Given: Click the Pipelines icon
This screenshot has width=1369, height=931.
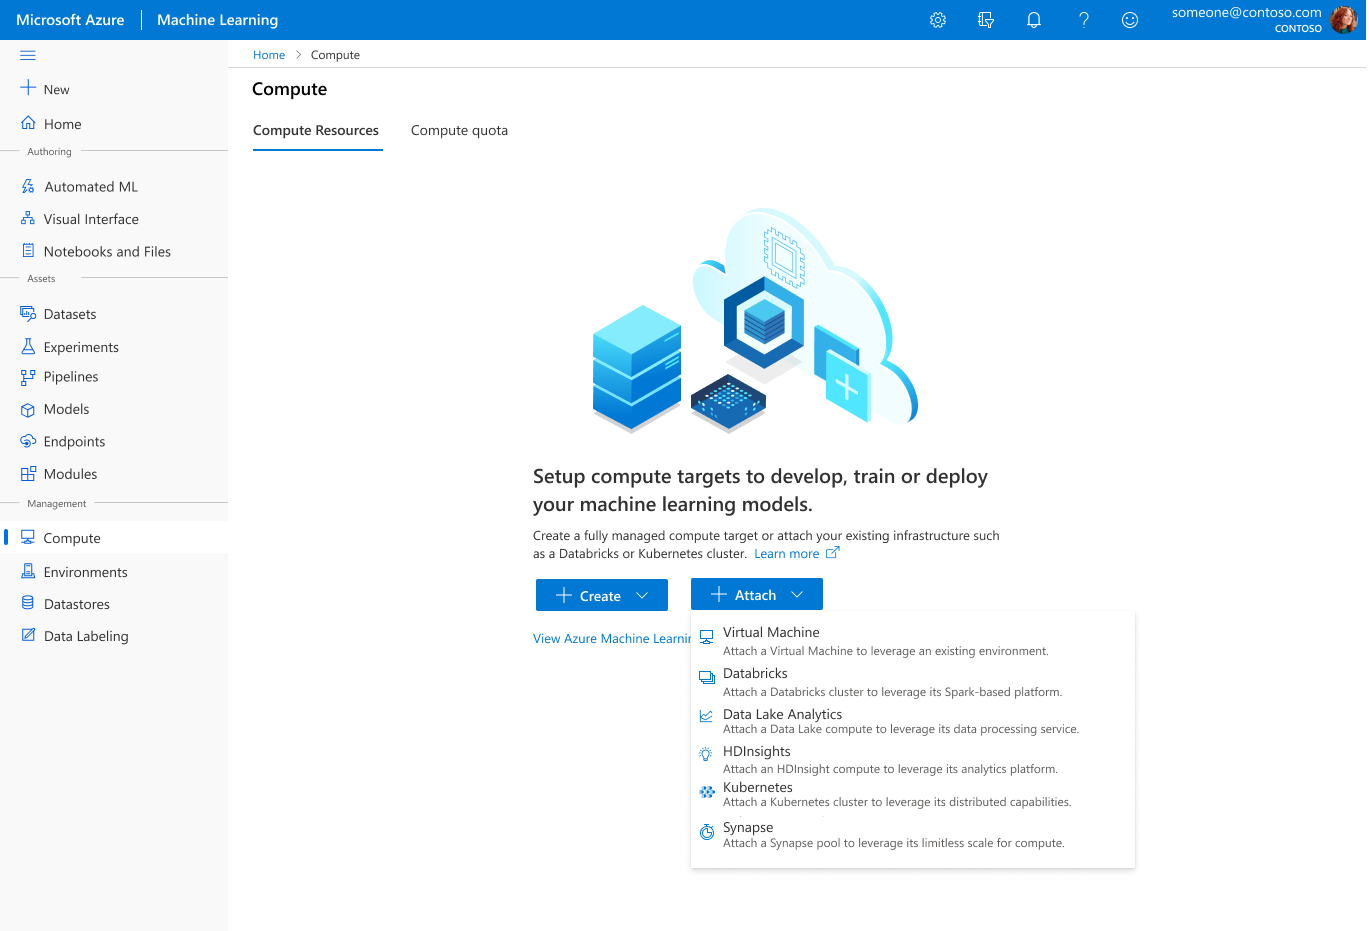Looking at the screenshot, I should [x=28, y=377].
